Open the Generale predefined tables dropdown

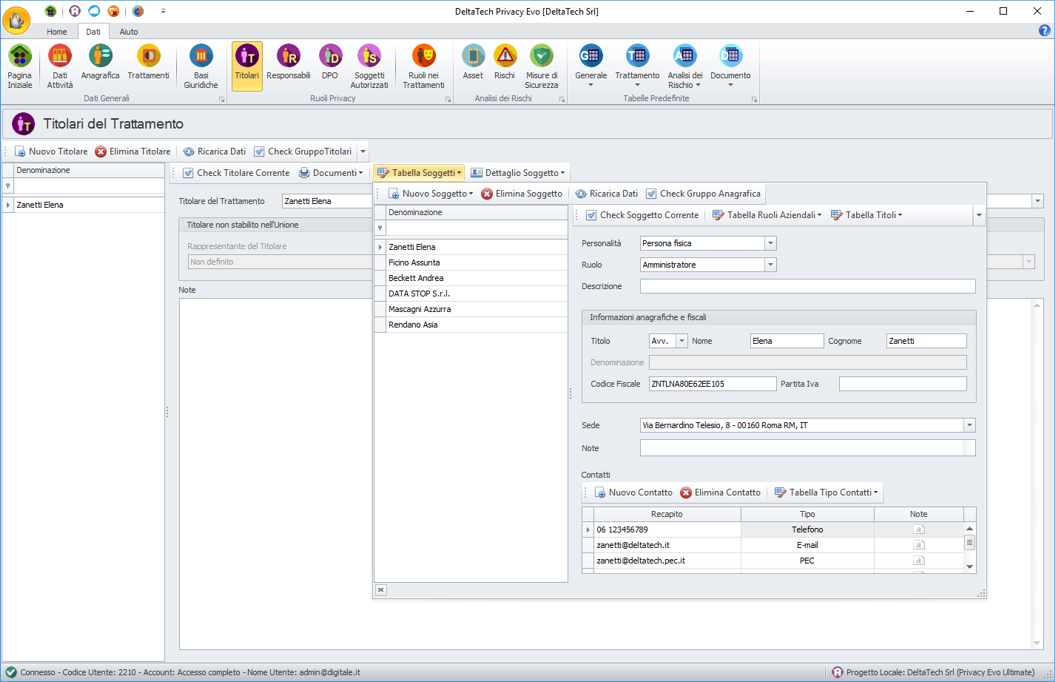coord(591,66)
